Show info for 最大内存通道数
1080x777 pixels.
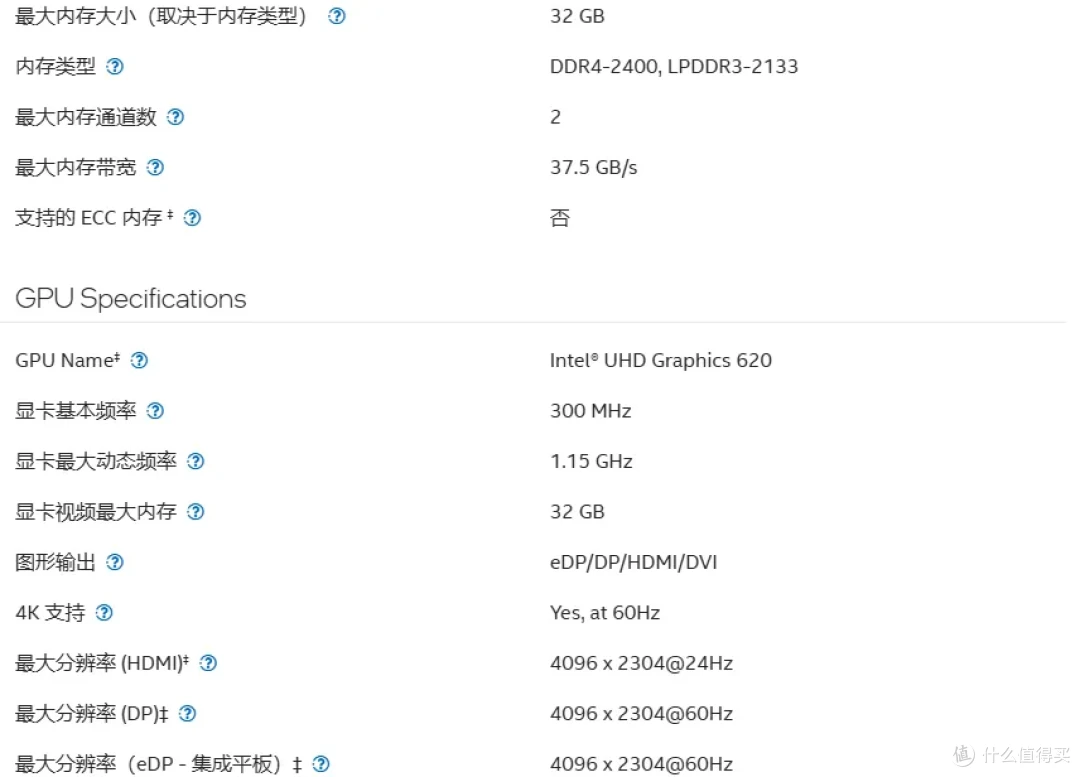point(176,117)
